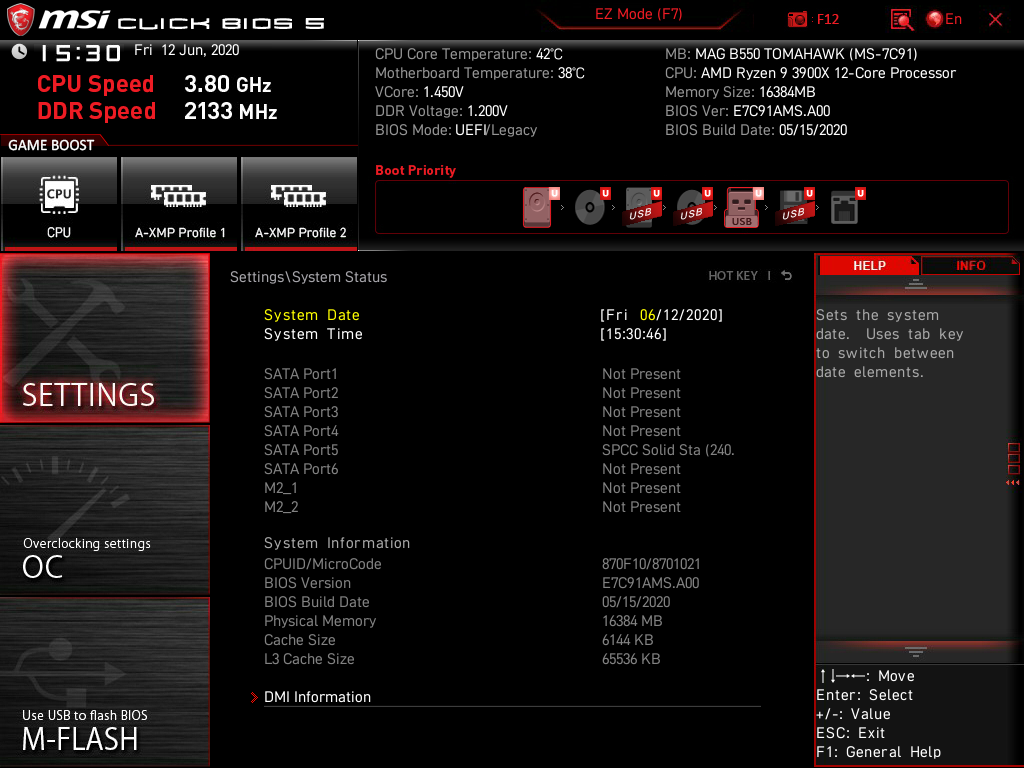Enable A-XMP Profile 1
This screenshot has width=1024, height=768.
[x=180, y=203]
